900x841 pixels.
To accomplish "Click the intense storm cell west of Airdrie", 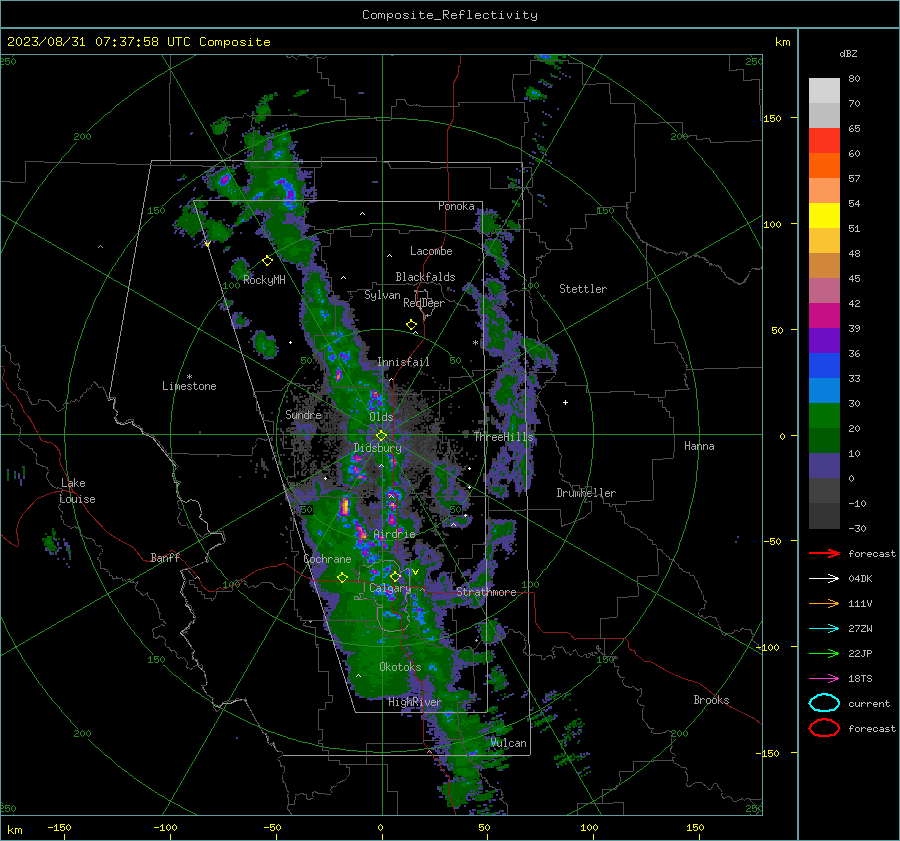I will 345,506.
